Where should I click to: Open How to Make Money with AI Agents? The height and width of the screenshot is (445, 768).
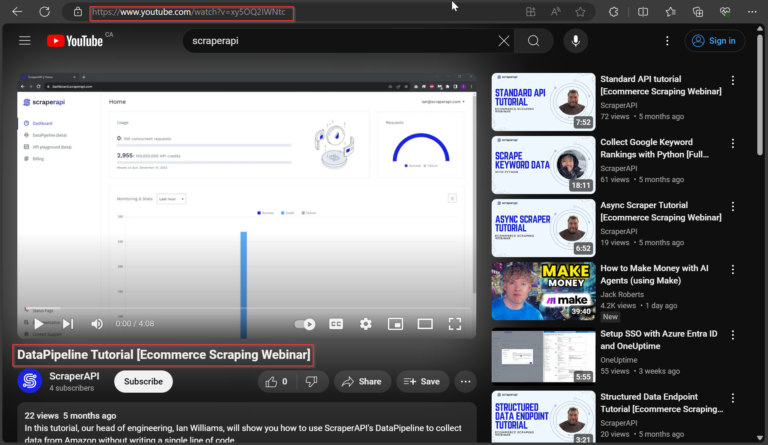[654, 274]
